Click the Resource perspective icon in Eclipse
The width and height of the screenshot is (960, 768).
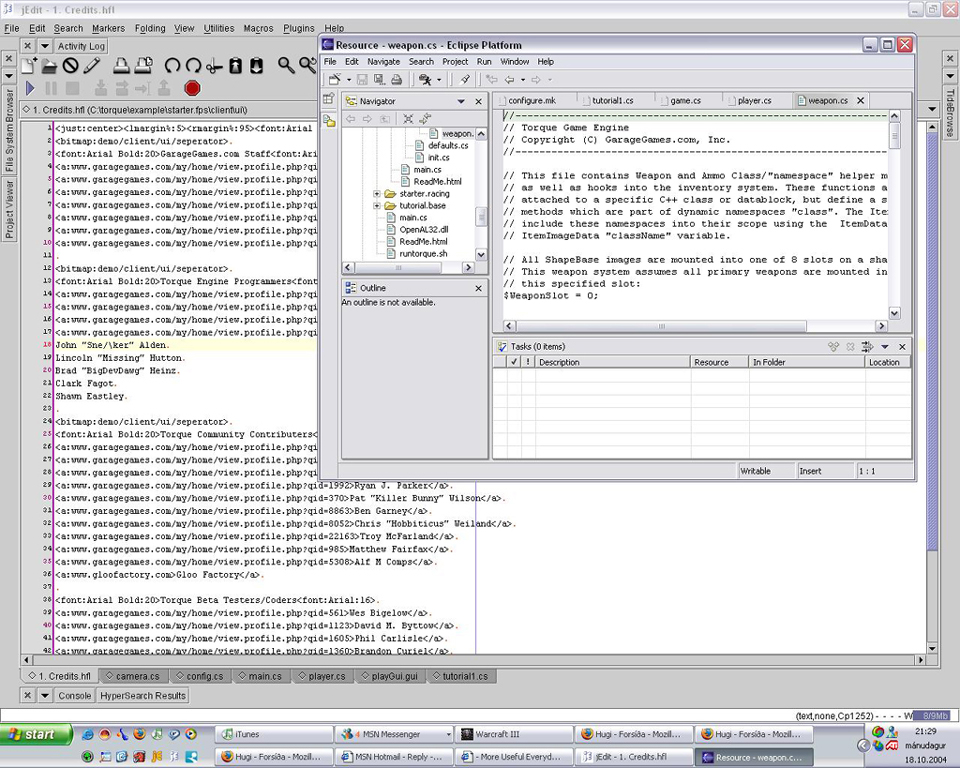click(x=329, y=121)
